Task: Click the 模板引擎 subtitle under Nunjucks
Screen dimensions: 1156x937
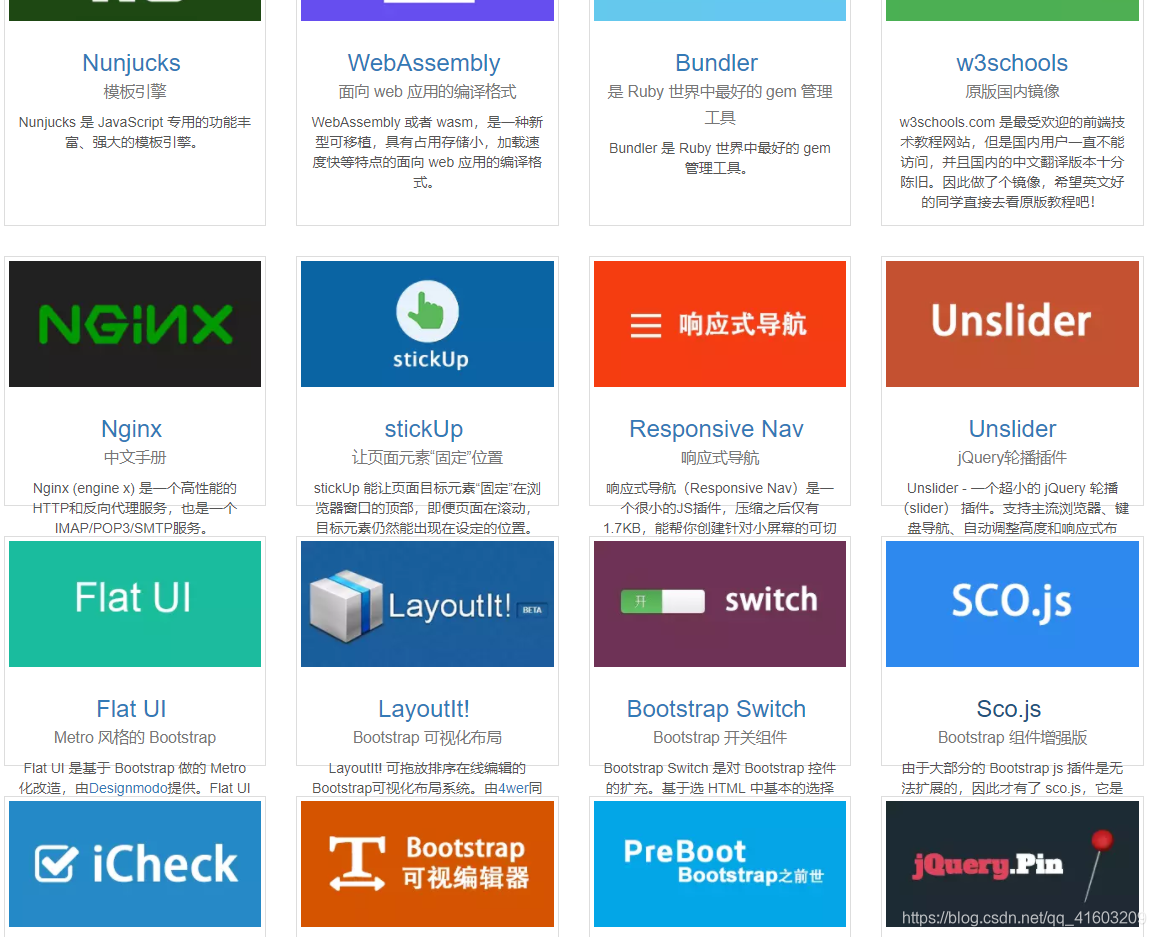Action: point(135,91)
